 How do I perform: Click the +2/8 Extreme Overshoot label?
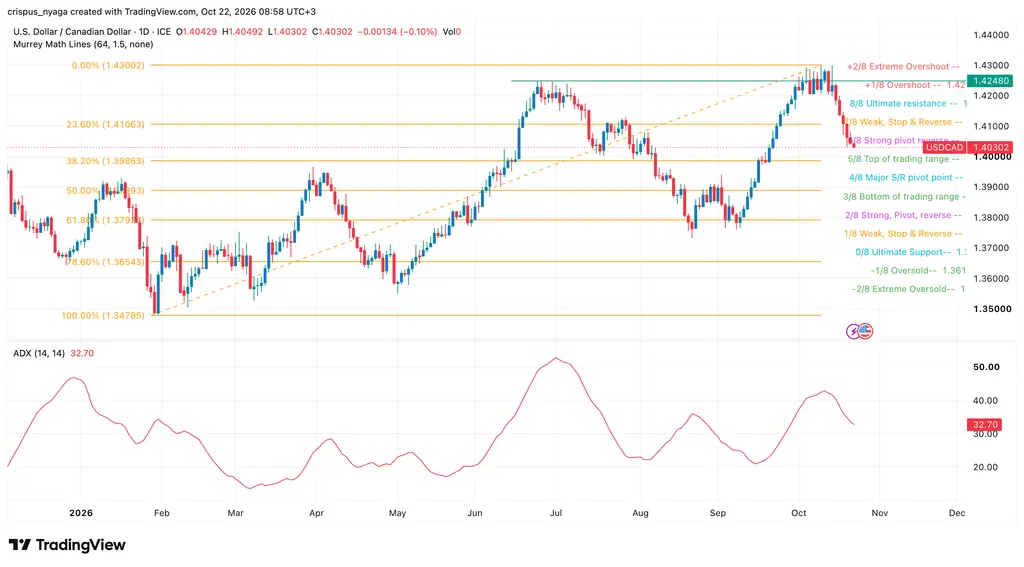click(x=903, y=67)
